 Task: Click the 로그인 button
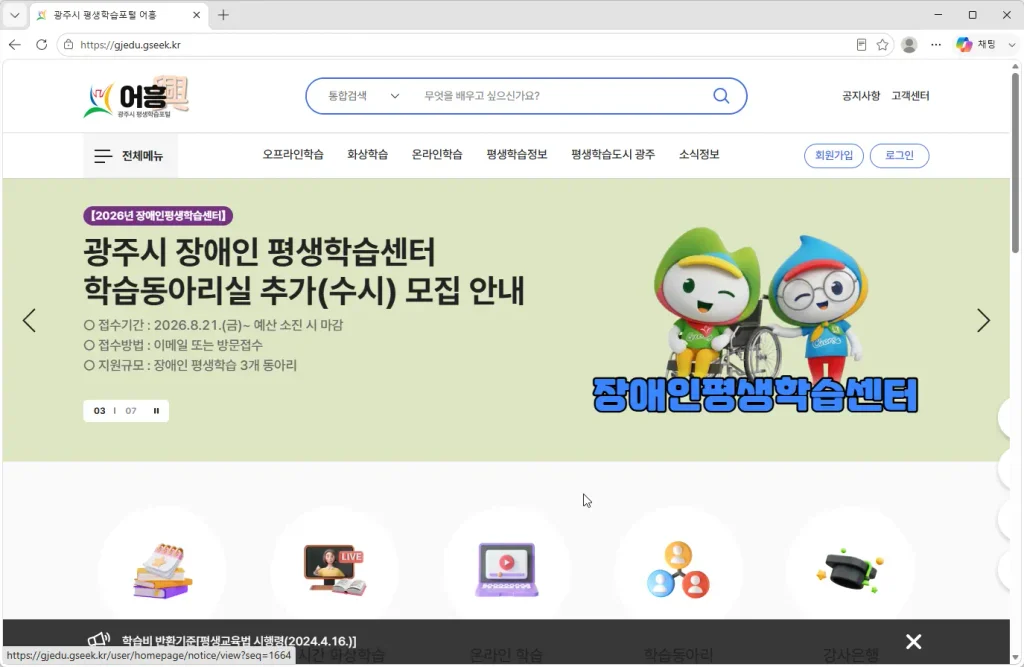click(x=899, y=155)
